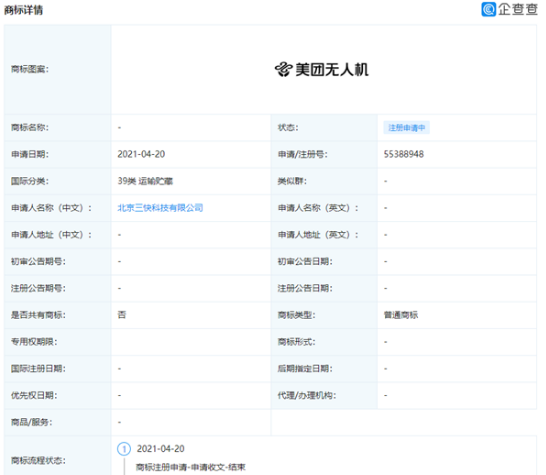546x475 pixels.
Task: Click the 注册公告期号 label
Action: (38, 288)
